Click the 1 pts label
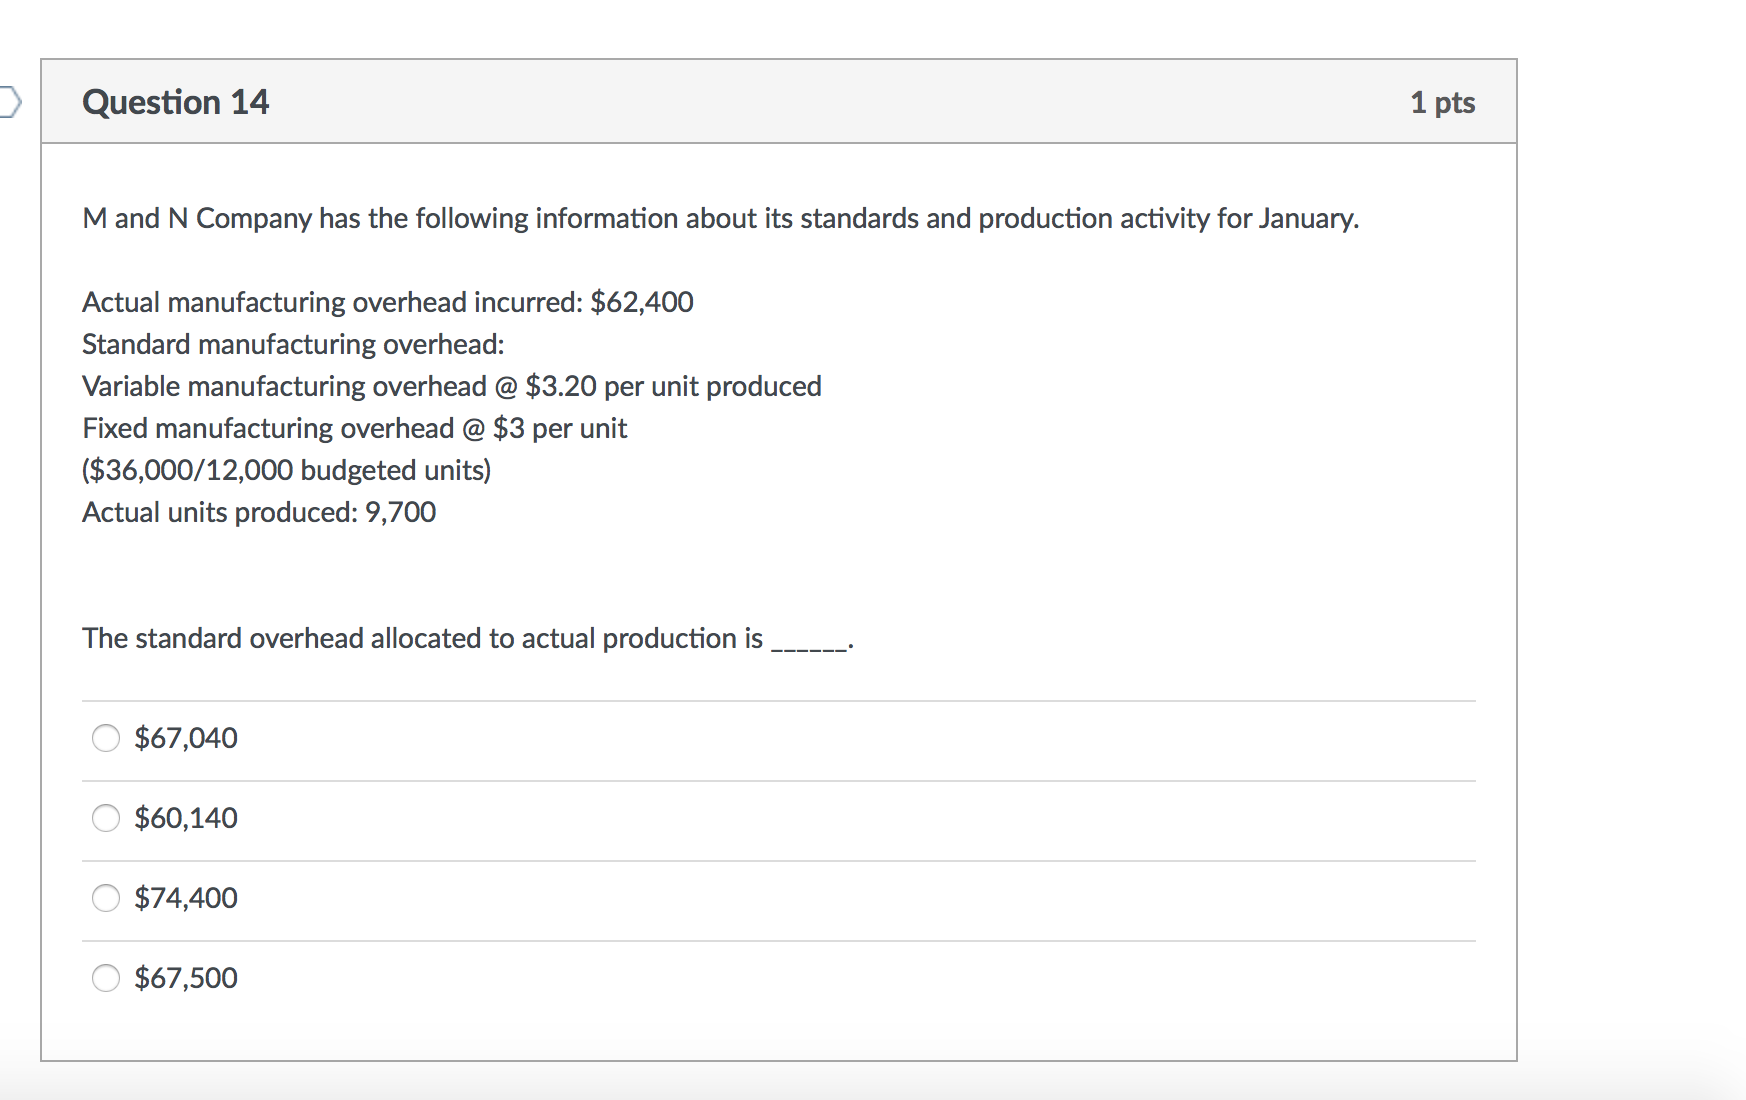Viewport: 1746px width, 1100px height. [1442, 102]
